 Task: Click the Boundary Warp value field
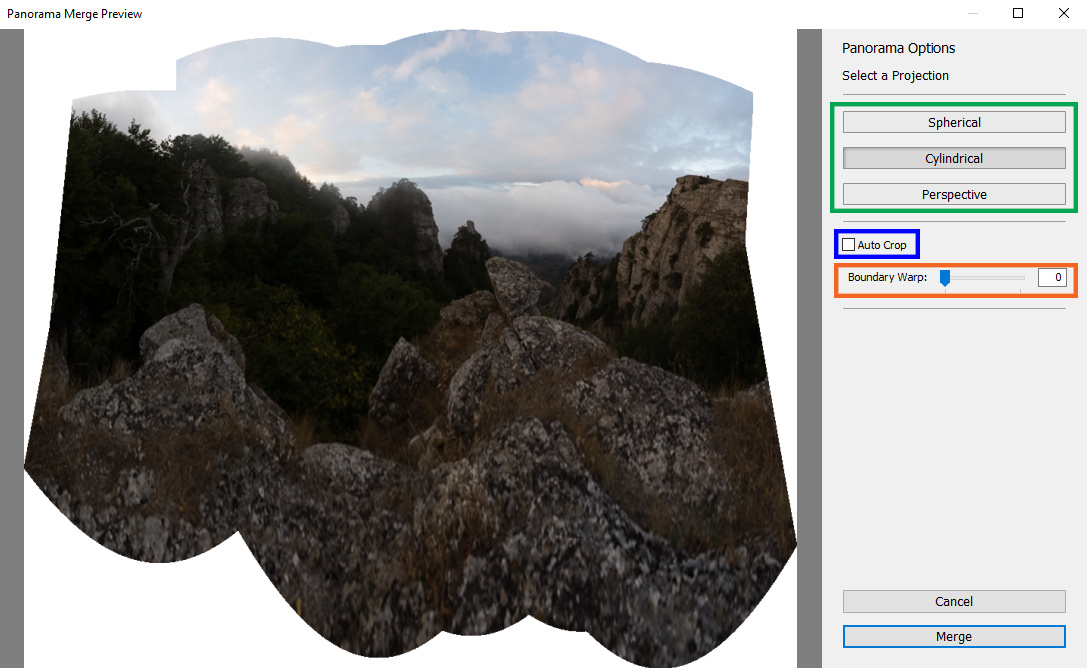[1052, 277]
